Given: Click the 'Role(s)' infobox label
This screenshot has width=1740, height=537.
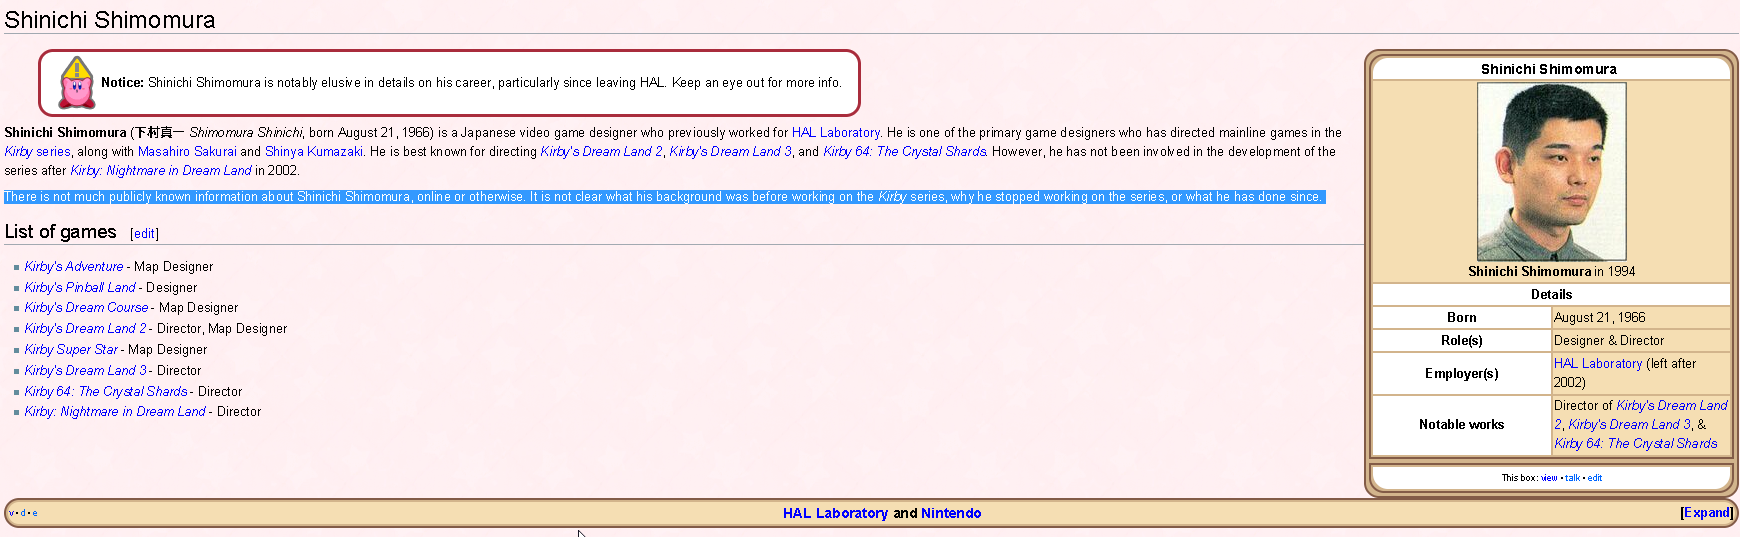Looking at the screenshot, I should (x=1462, y=340).
